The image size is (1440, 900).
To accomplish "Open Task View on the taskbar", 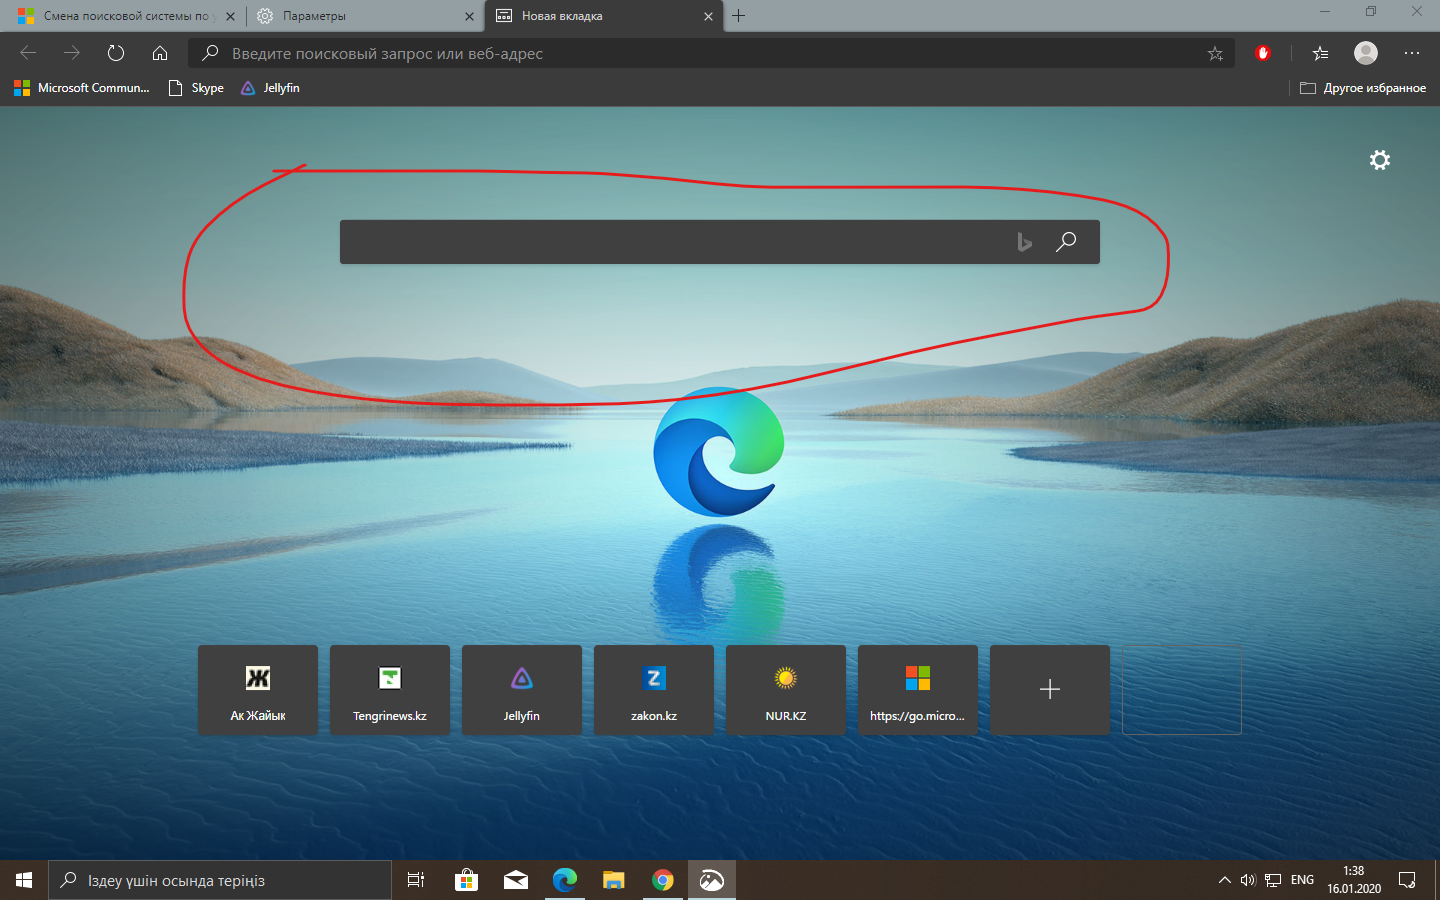I will point(416,880).
